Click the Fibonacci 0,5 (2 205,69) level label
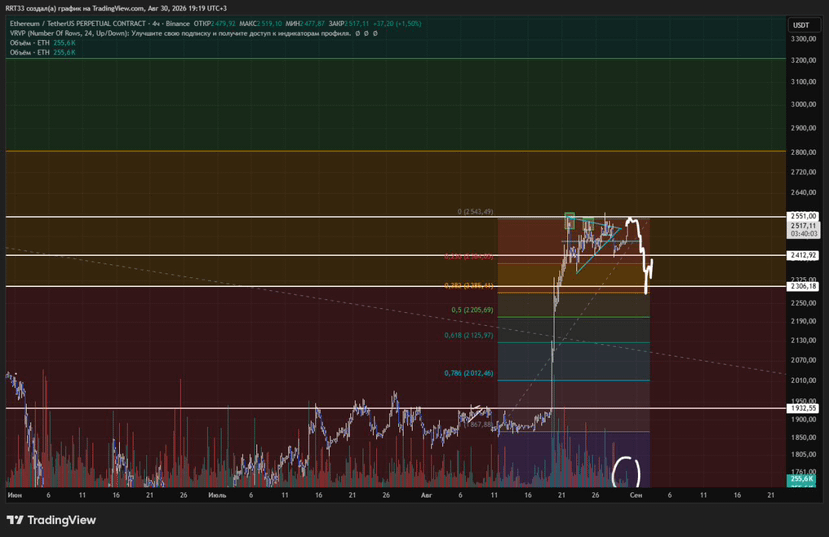Viewport: 829px width, 537px height. (472, 310)
